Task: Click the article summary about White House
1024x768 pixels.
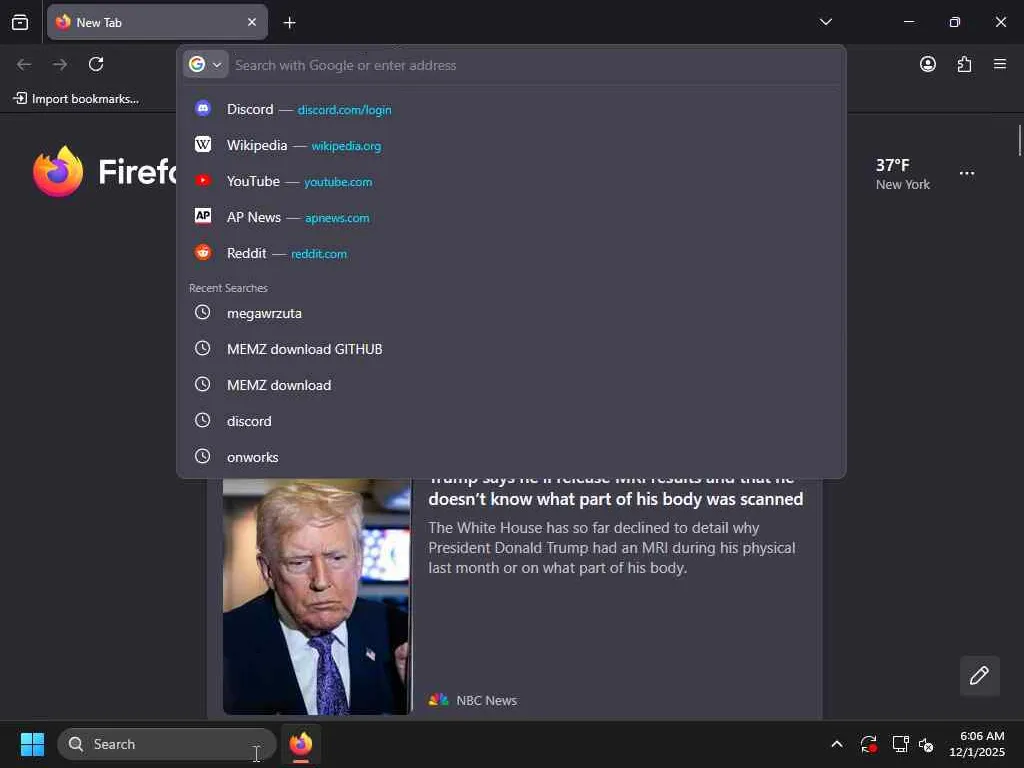Action: point(612,547)
